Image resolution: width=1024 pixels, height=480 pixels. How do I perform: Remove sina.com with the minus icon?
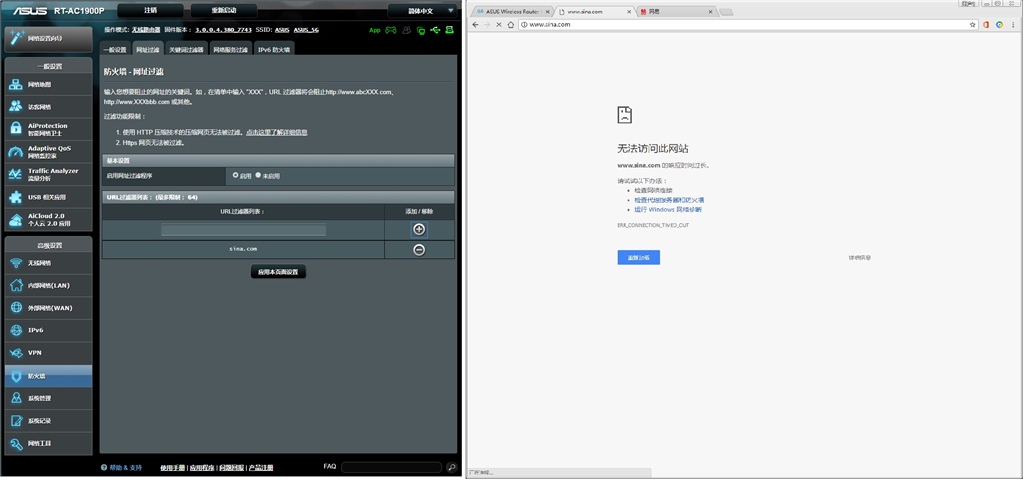[x=419, y=249]
